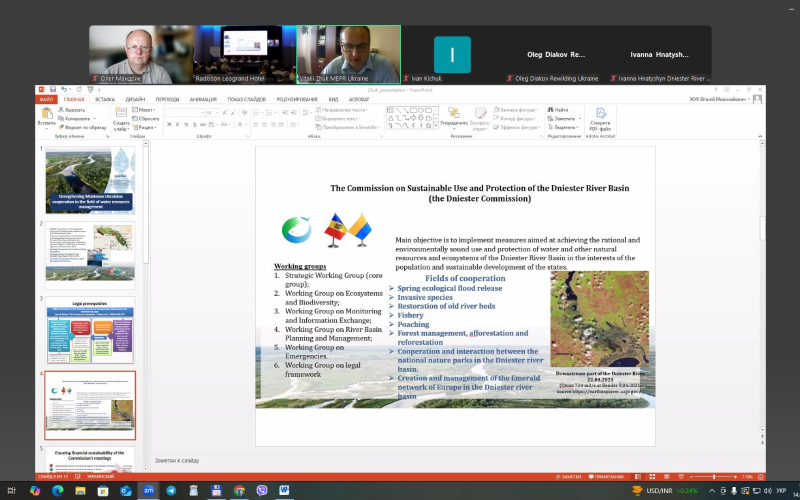
Task: Click the Fit slide to window icon
Action: point(760,477)
